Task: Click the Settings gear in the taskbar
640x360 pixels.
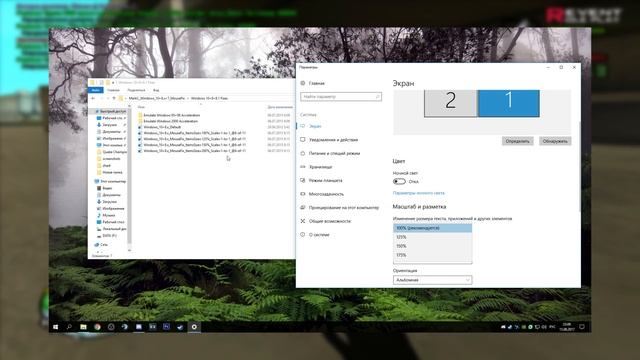Action: point(194,327)
